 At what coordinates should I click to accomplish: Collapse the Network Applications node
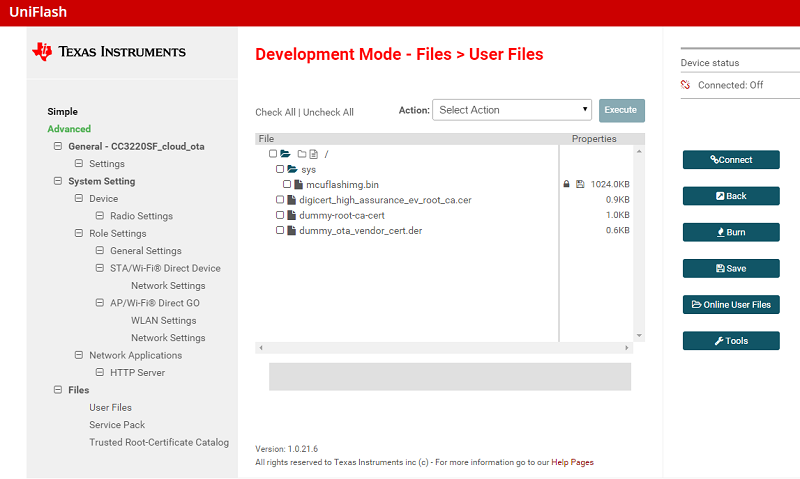click(79, 355)
